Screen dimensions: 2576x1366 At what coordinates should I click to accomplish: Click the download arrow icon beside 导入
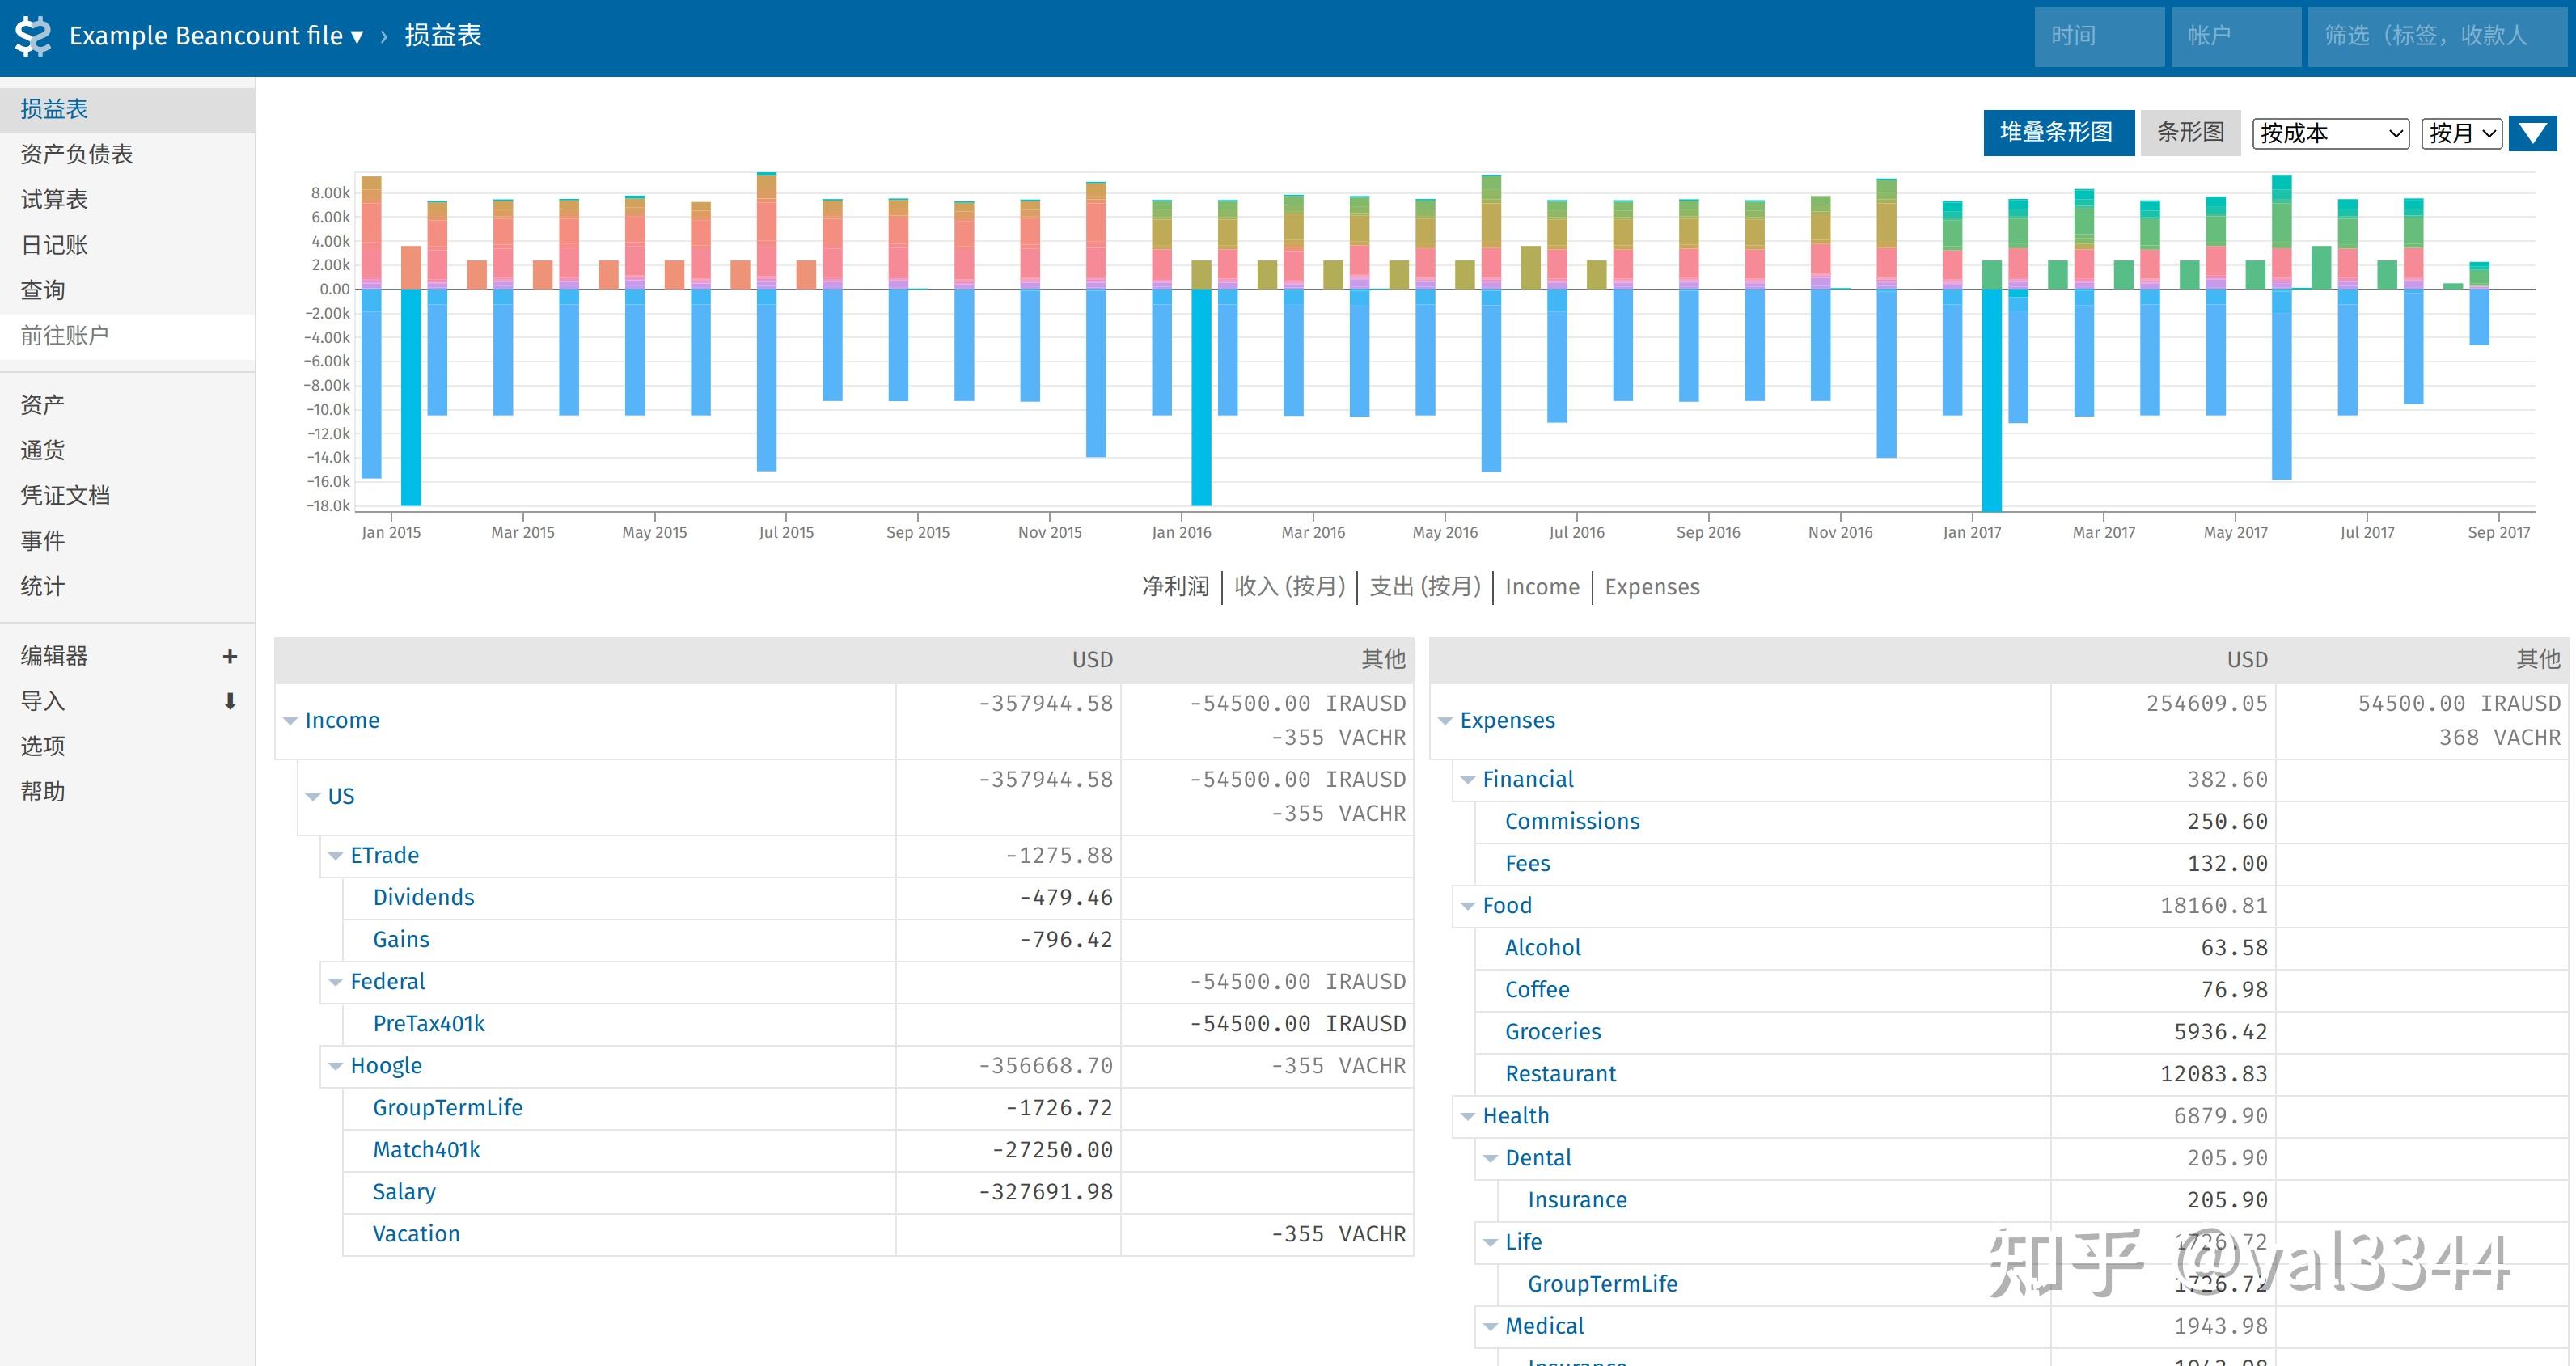pos(230,701)
